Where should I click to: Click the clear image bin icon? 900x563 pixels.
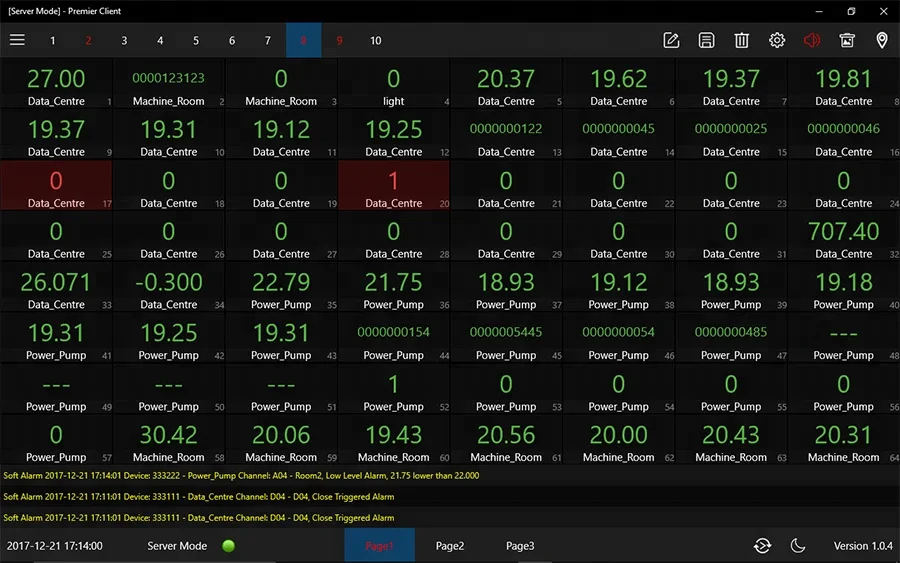[847, 40]
